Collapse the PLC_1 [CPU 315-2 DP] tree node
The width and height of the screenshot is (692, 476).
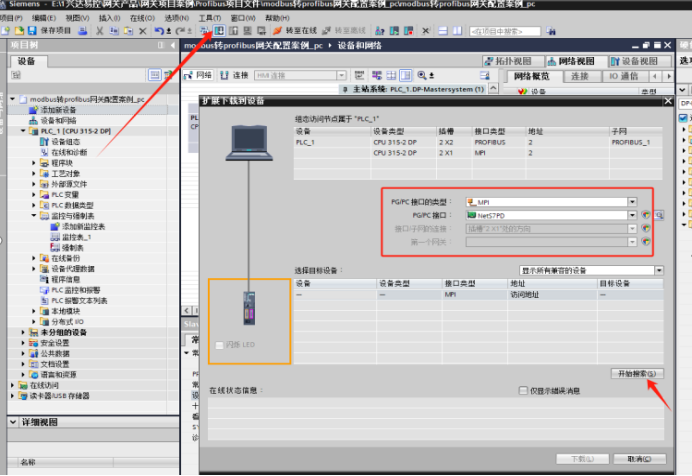click(23, 131)
